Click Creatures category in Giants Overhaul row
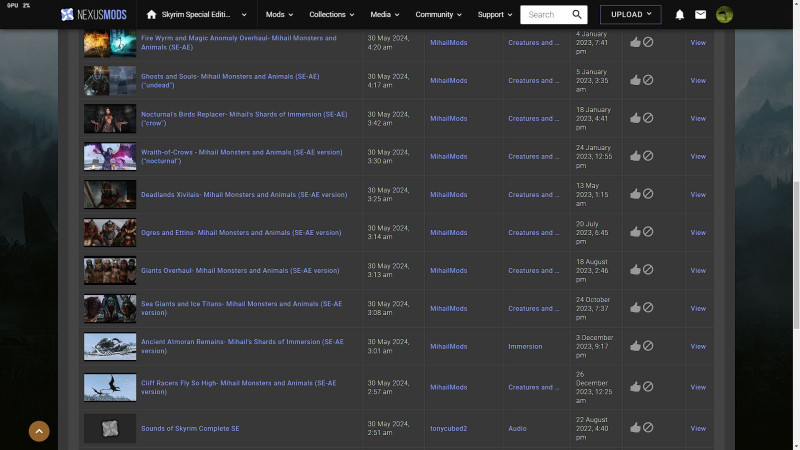800x450 pixels. 533,270
